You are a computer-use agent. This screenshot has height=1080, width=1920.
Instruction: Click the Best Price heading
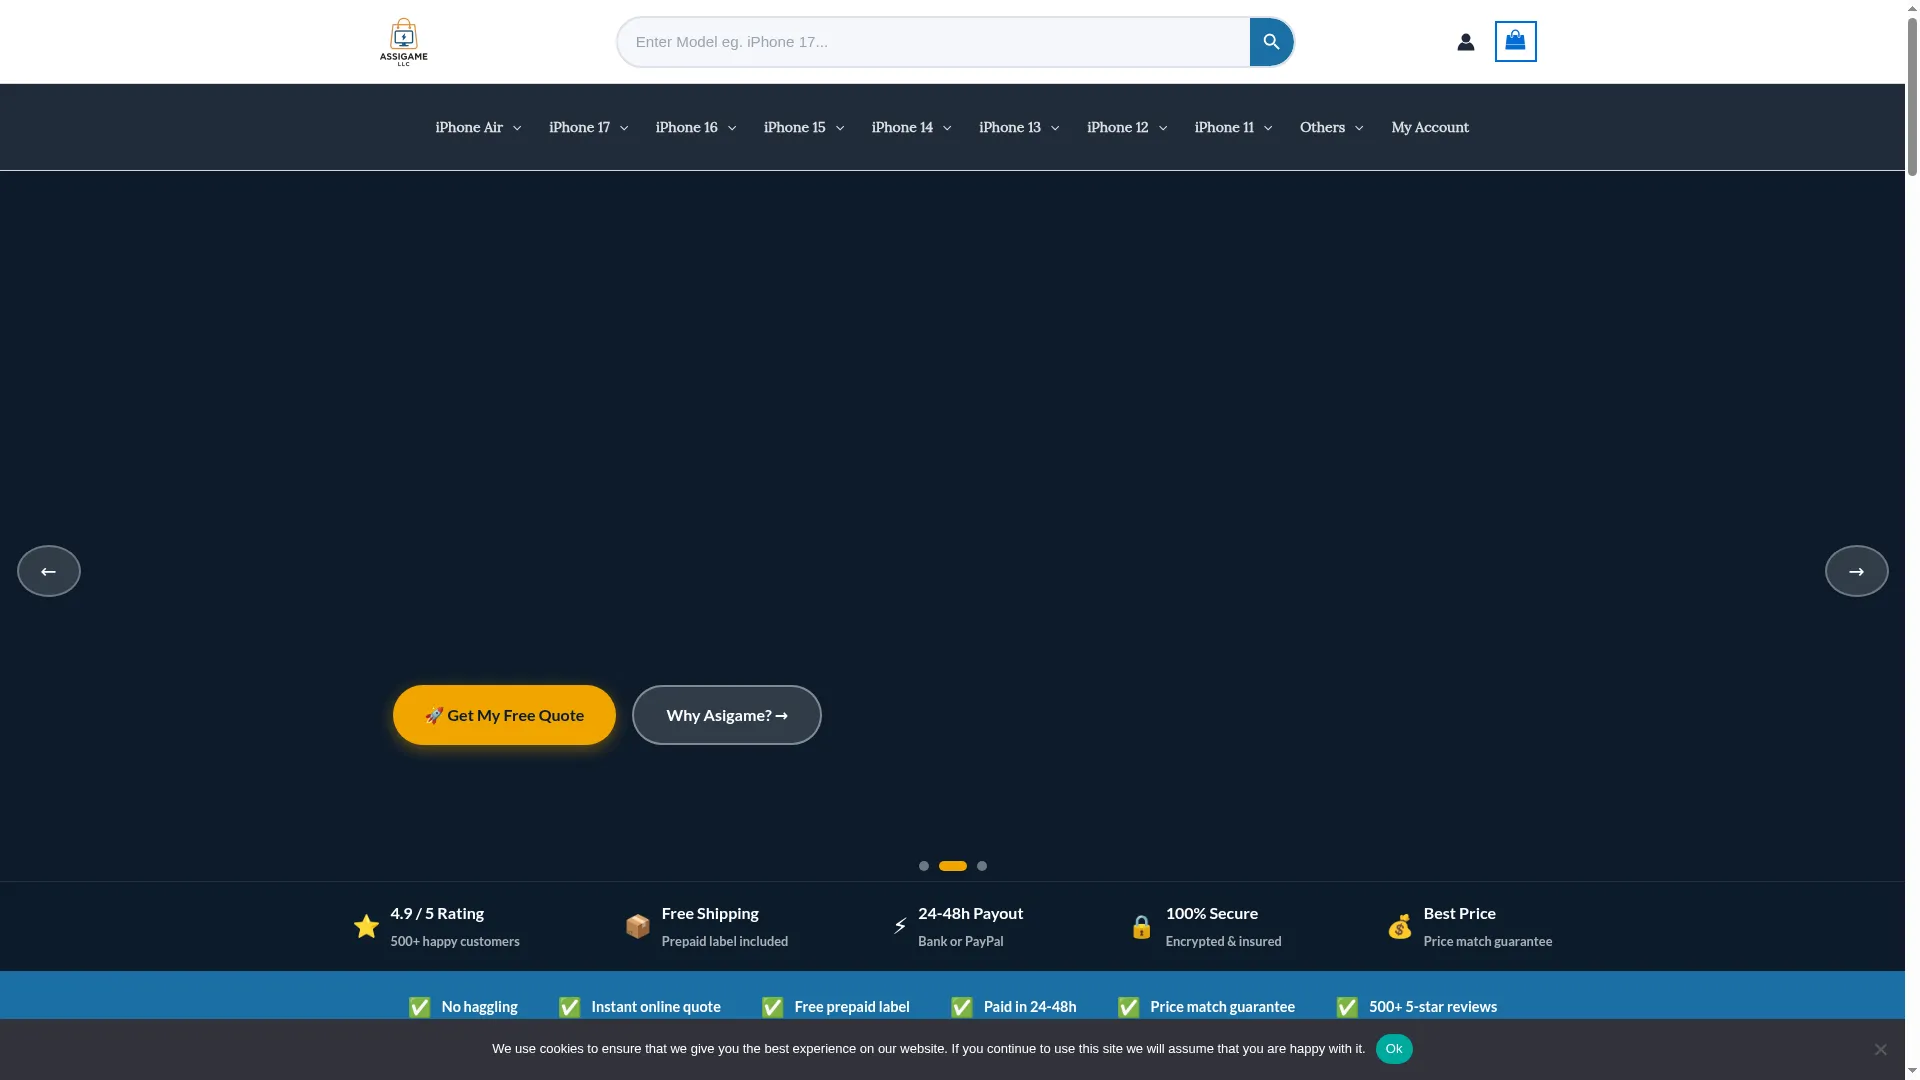1459,914
